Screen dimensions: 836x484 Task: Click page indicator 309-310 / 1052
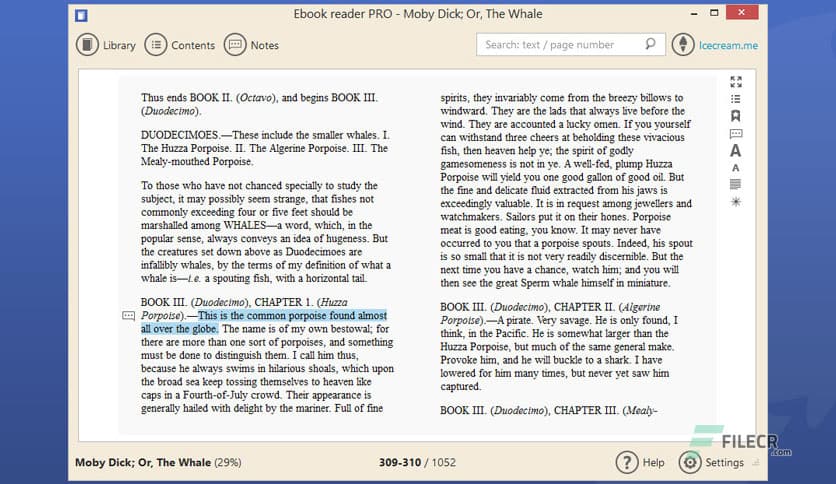[417, 462]
